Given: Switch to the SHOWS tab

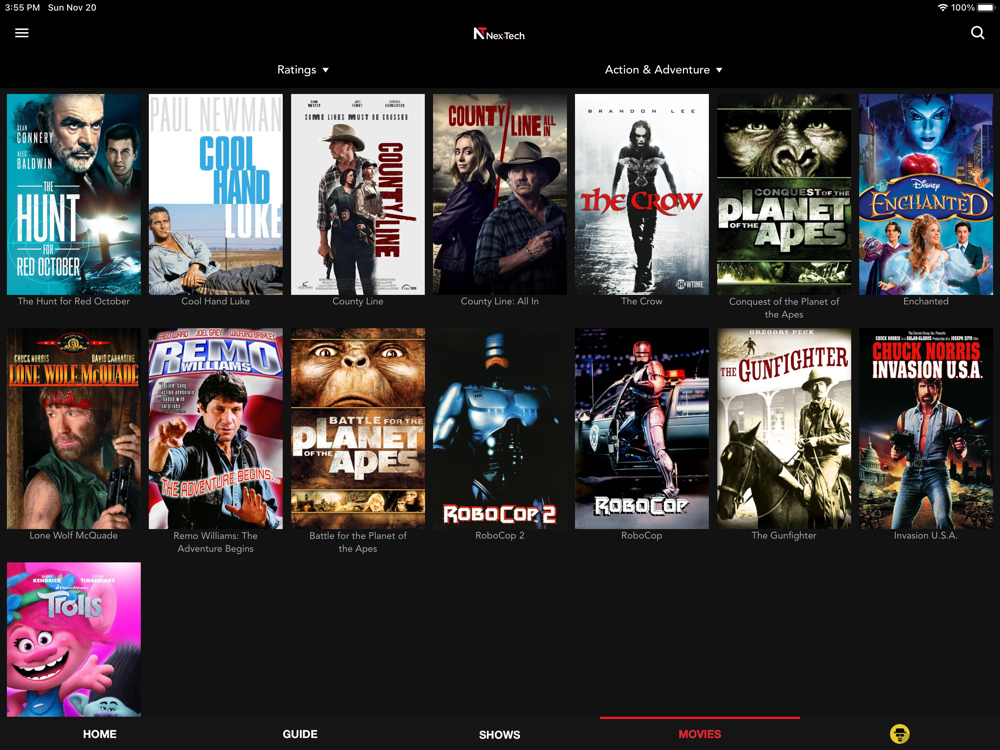Looking at the screenshot, I should (x=499, y=735).
